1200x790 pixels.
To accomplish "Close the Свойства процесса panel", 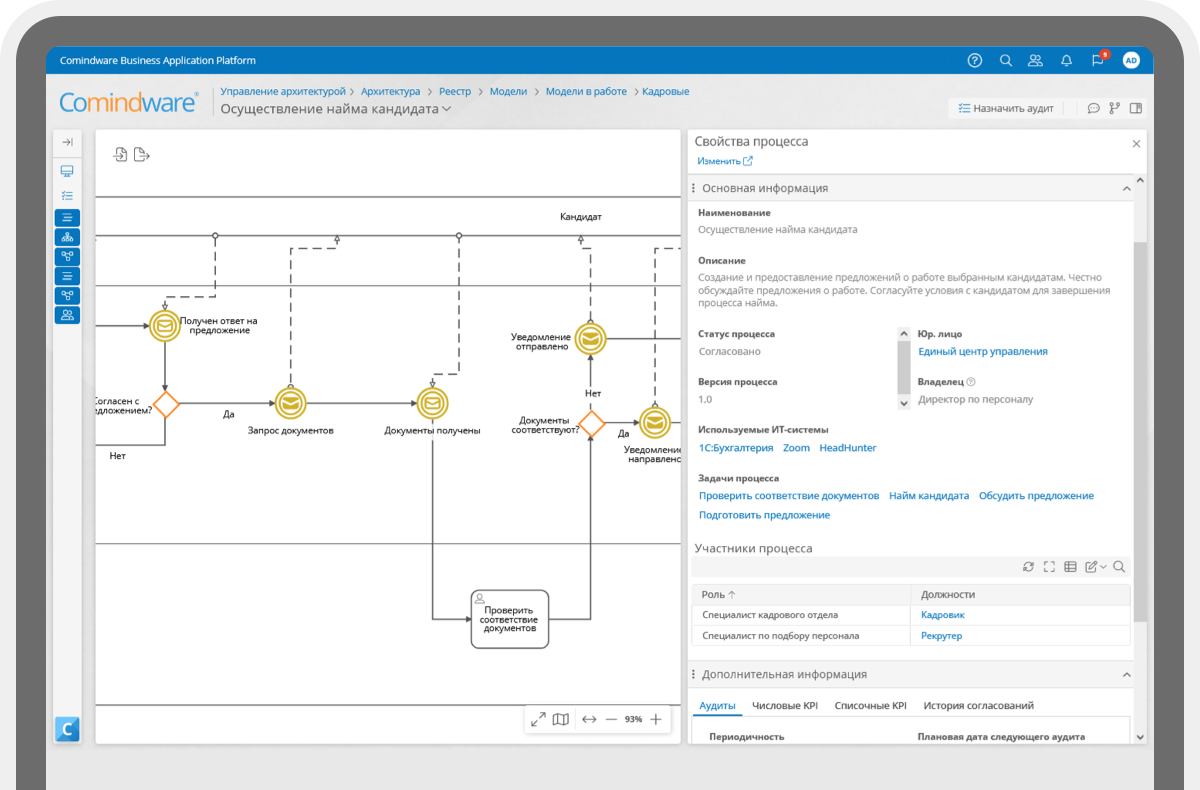I will coord(1136,144).
